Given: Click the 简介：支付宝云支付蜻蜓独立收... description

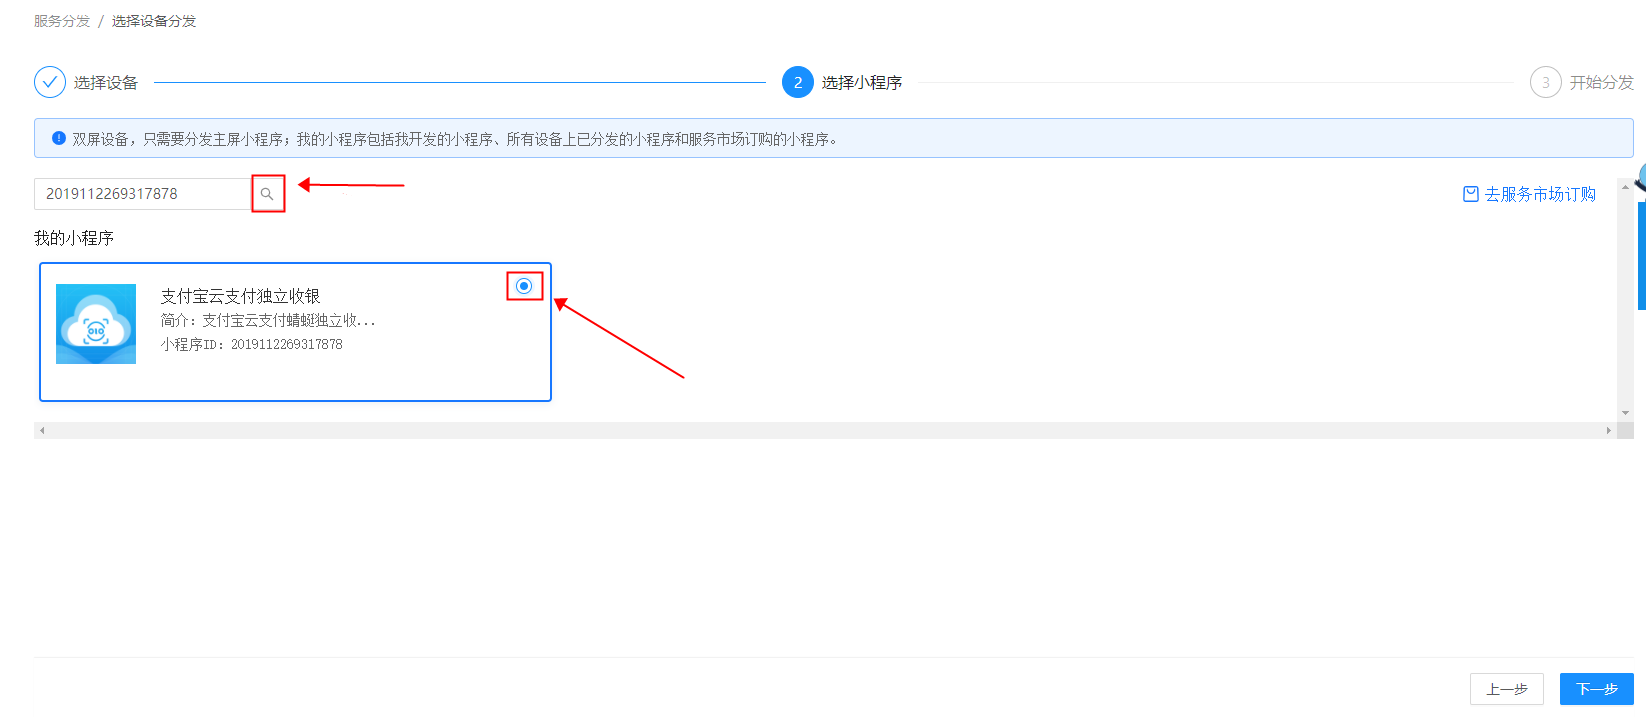Looking at the screenshot, I should [x=268, y=320].
